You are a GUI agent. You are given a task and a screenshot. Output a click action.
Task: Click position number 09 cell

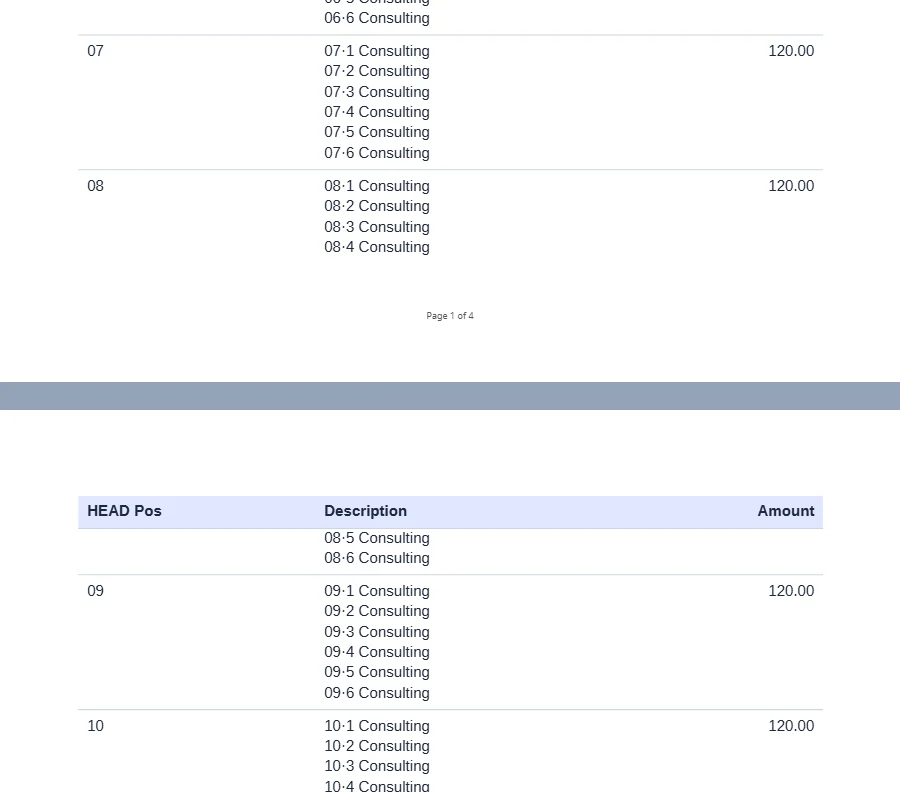coord(95,591)
